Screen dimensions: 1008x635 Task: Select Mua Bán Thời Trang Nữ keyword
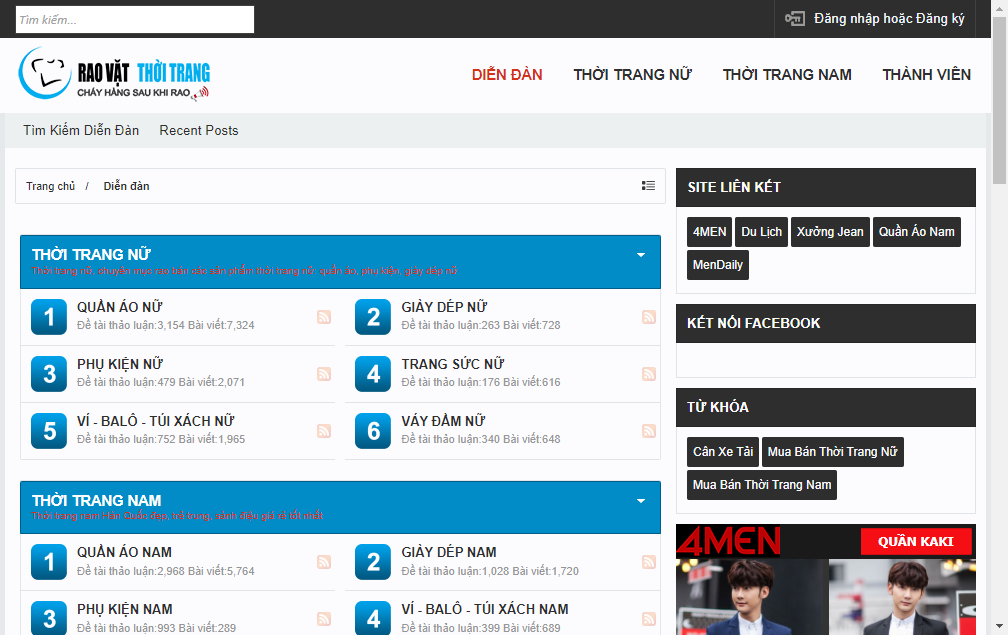click(x=832, y=452)
